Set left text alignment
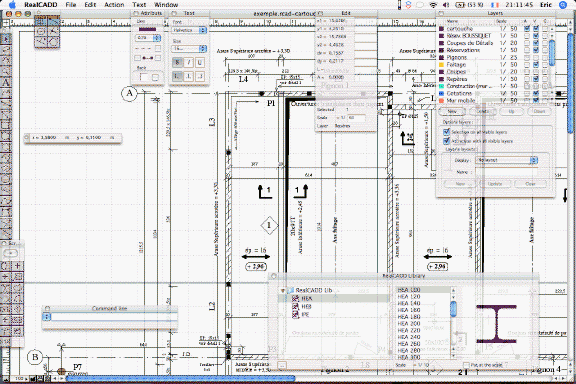Screen dimensions: 576x384 click(177, 76)
